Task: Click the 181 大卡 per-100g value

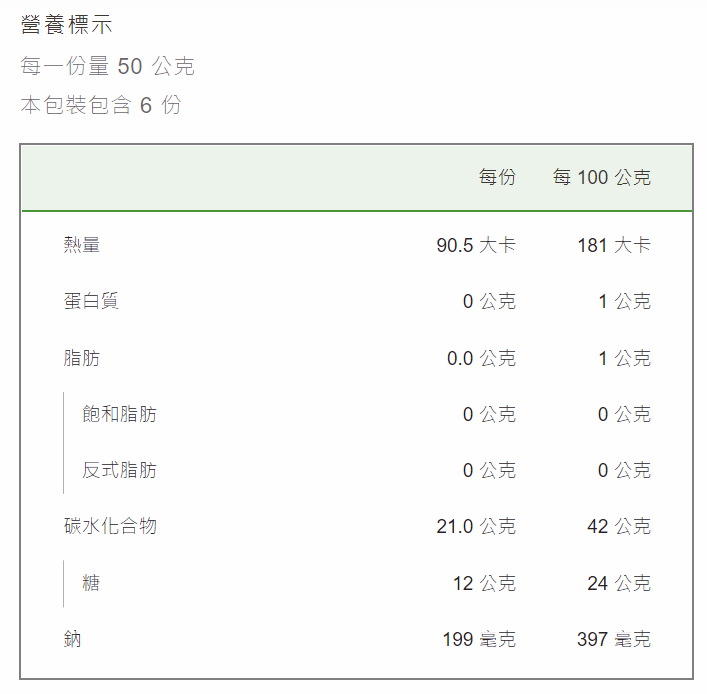Action: [x=615, y=245]
